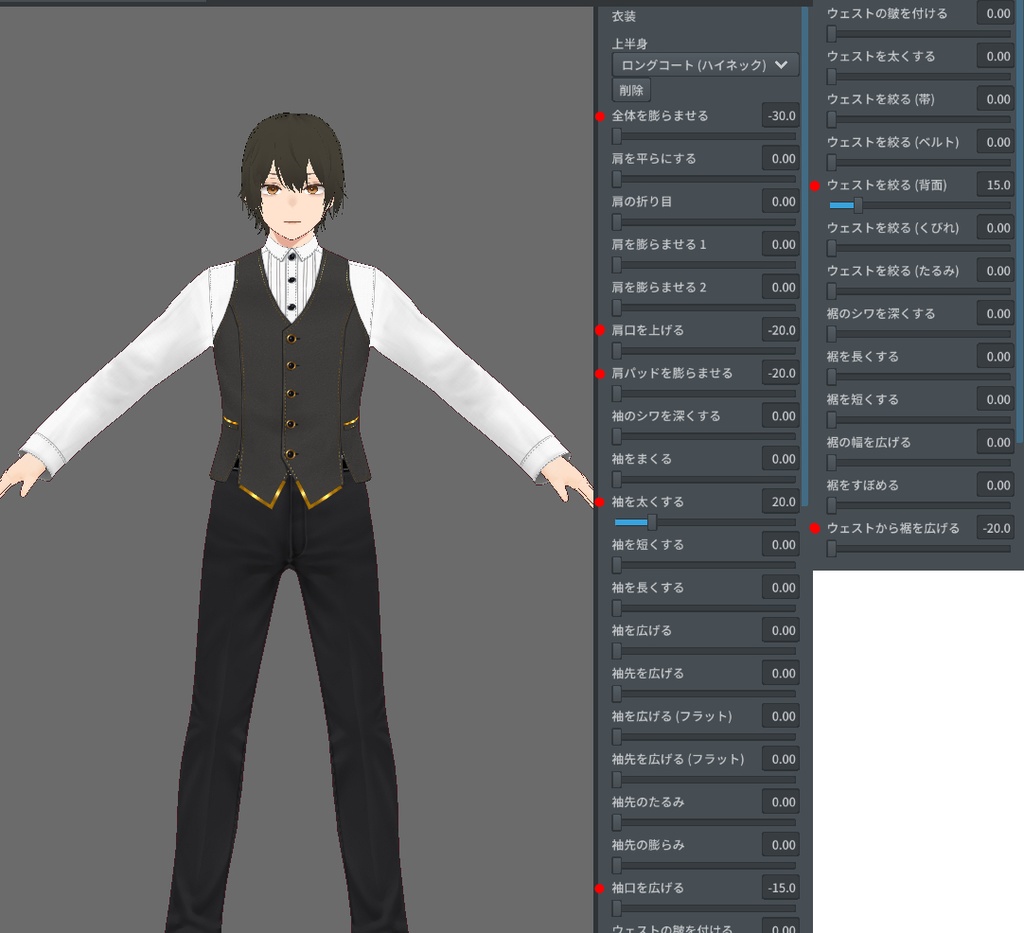Click the 肩を平らにする slider
This screenshot has width=1024, height=933.
[704, 180]
